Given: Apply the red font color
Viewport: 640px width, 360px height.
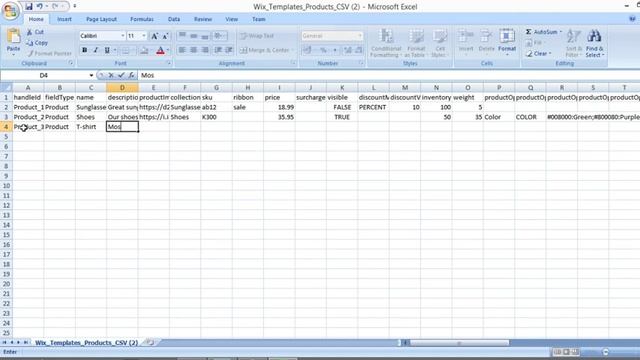Looking at the screenshot, I should tap(160, 50).
